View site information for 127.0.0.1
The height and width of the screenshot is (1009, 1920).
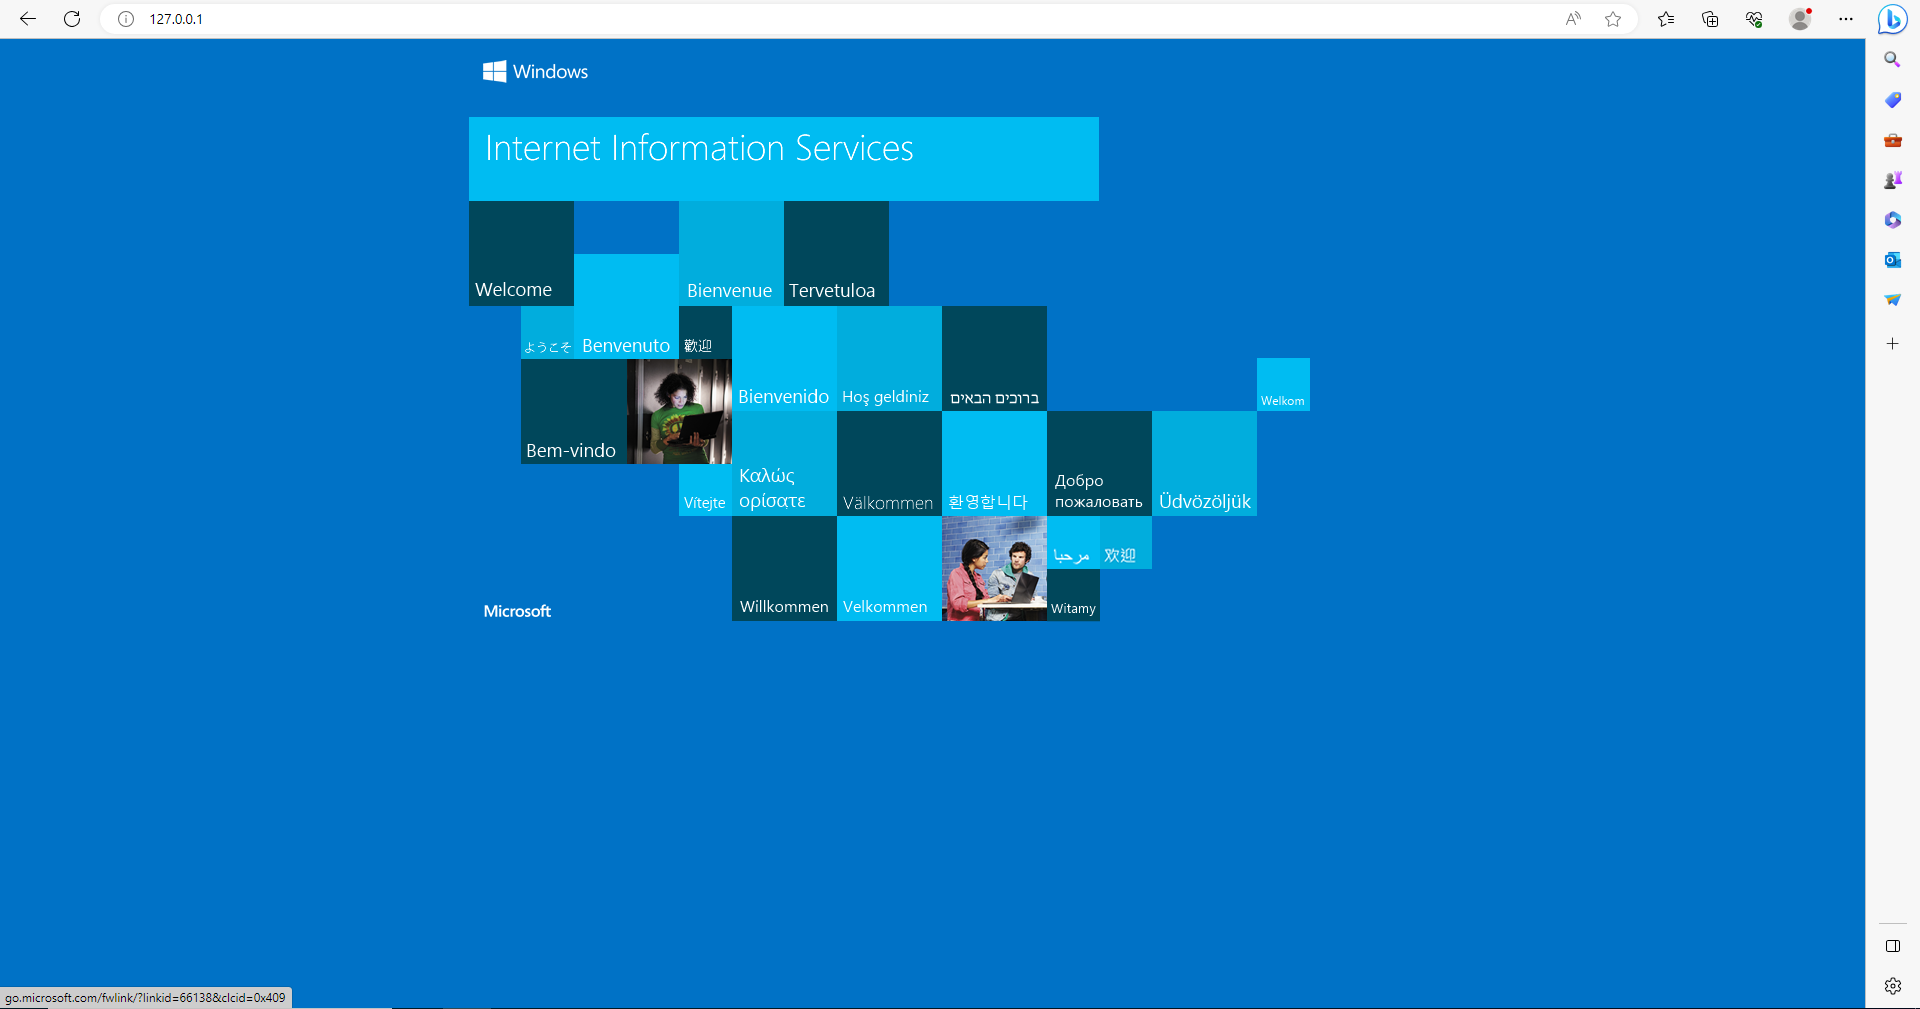click(x=126, y=19)
